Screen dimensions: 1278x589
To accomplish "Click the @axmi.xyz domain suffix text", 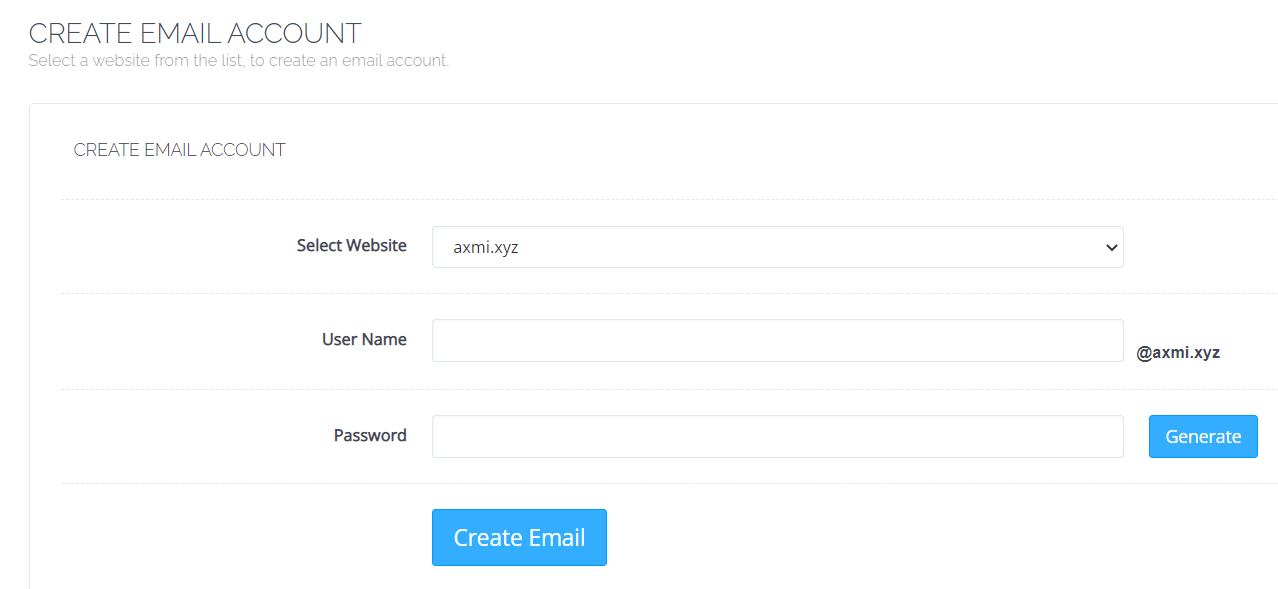I will pyautogui.click(x=1178, y=352).
